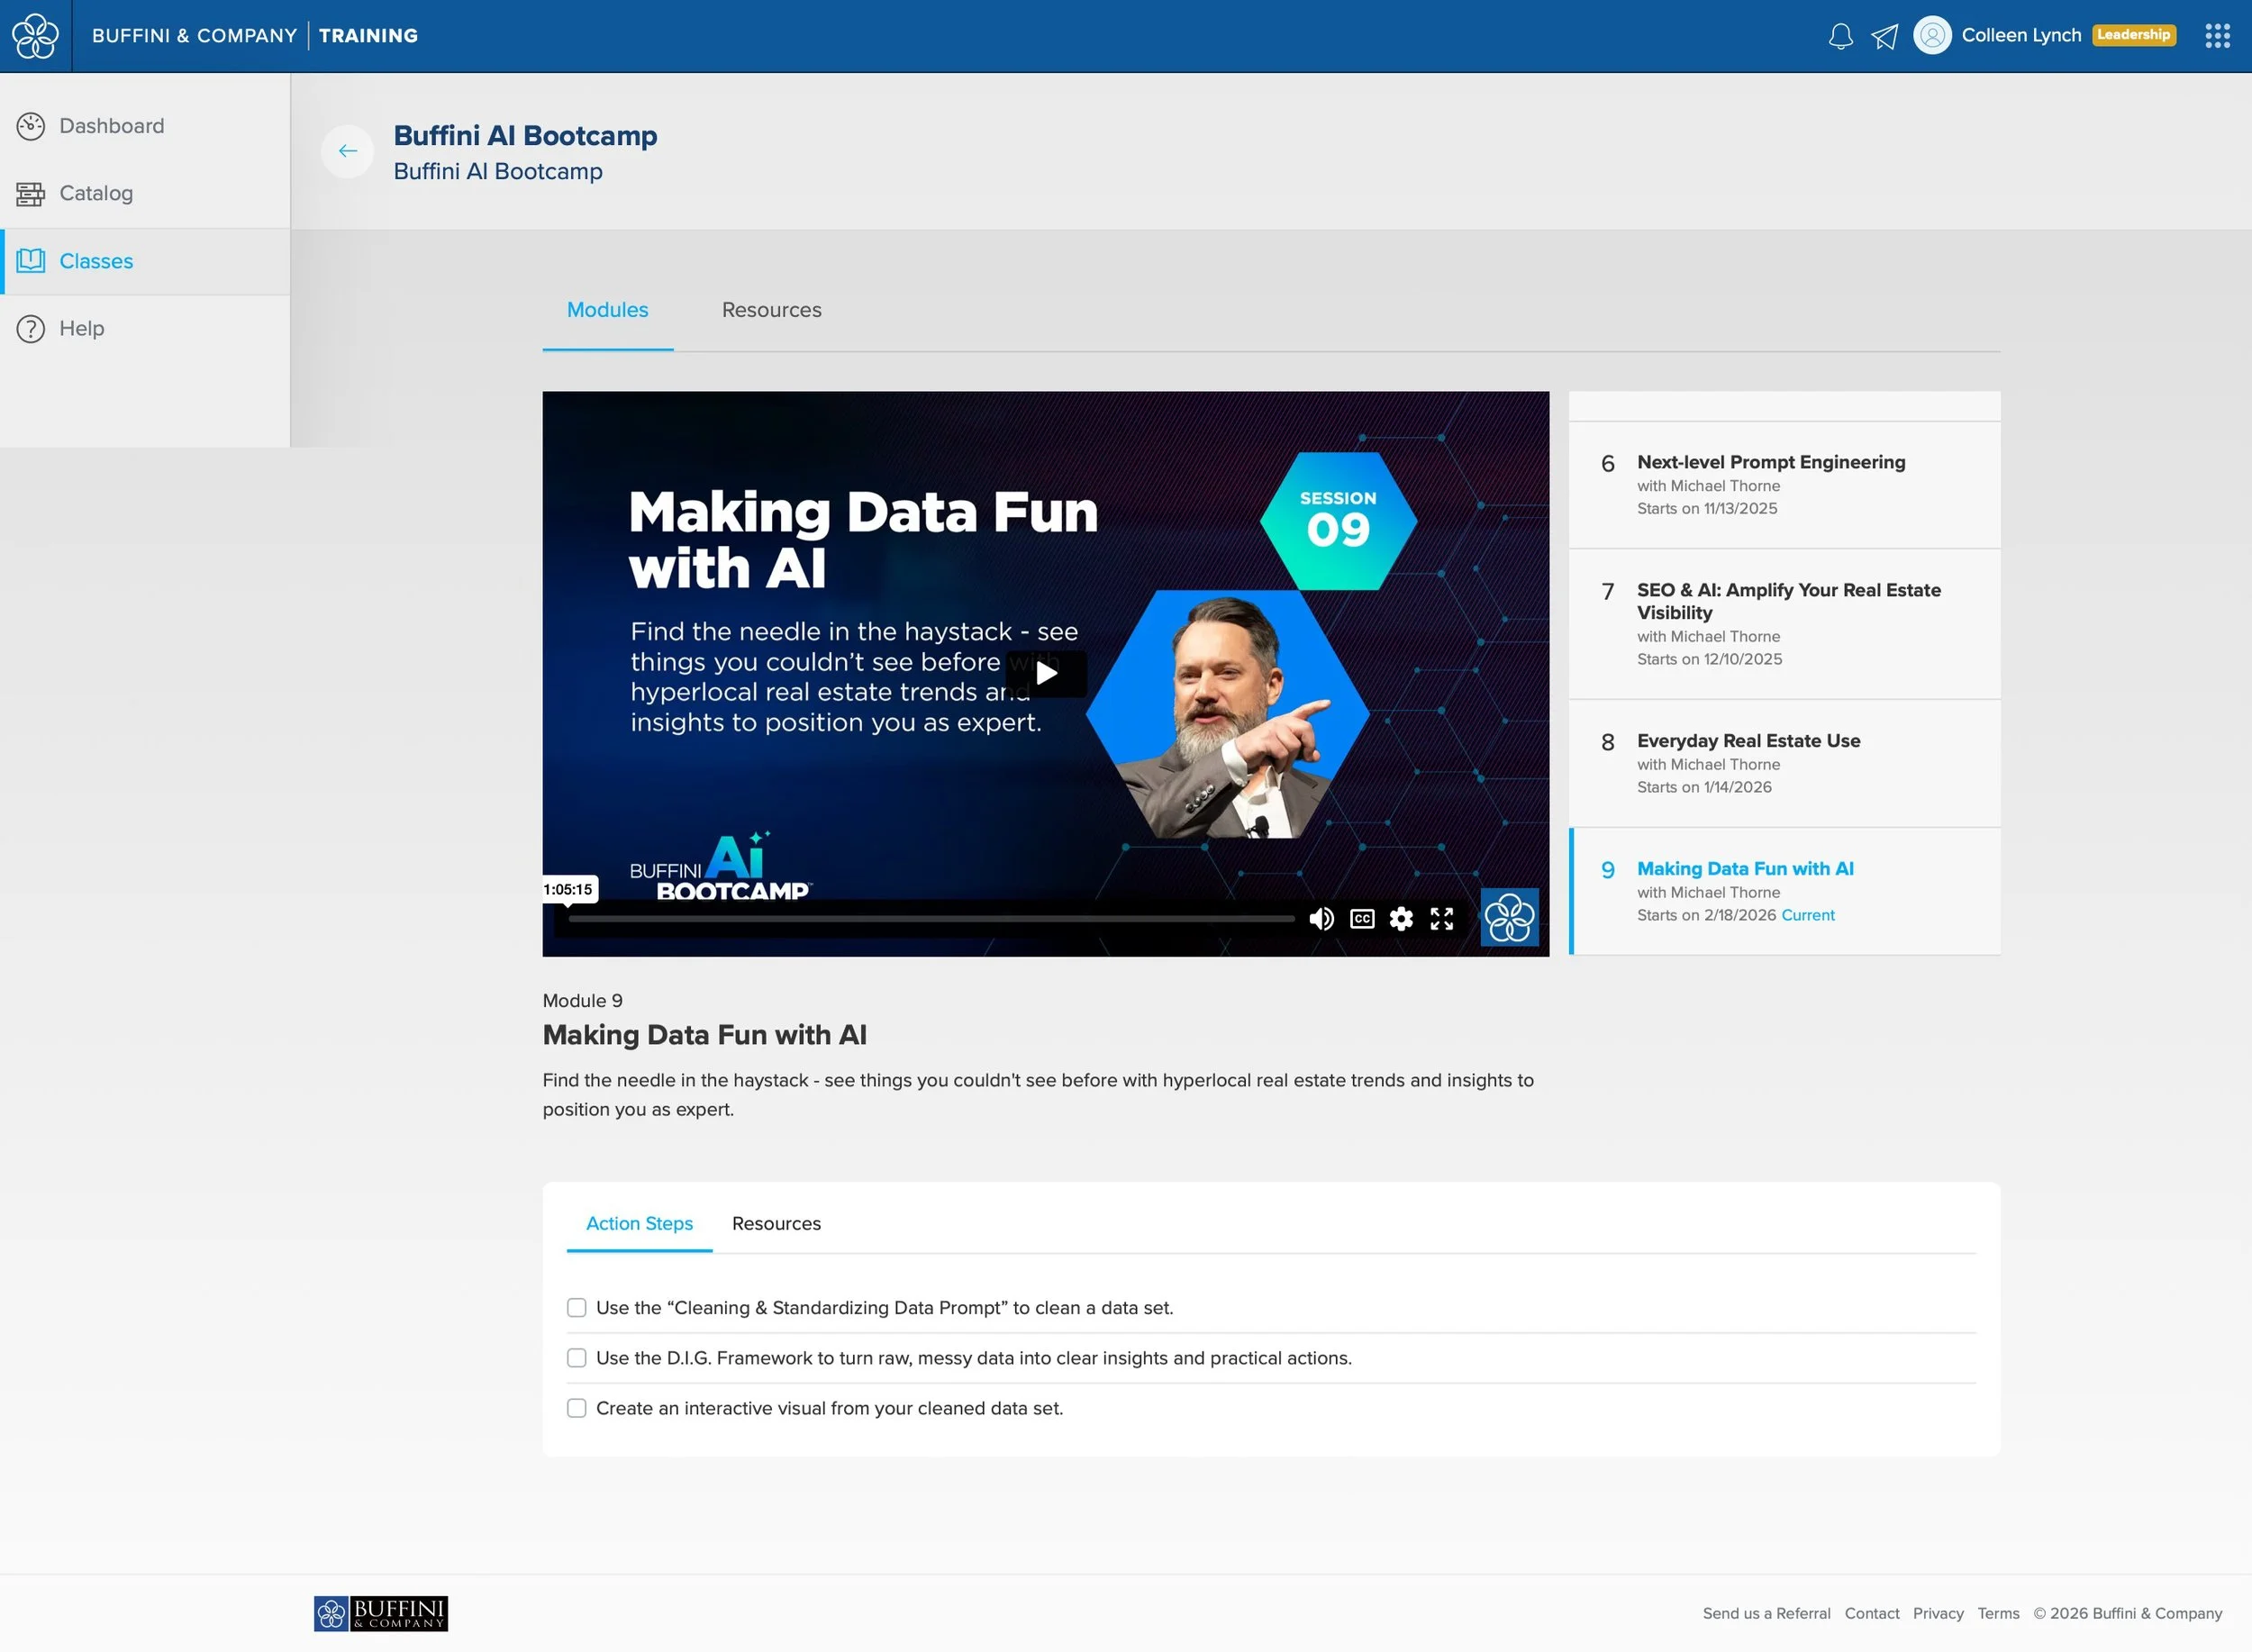Mute the video volume
2252x1652 pixels.
click(x=1321, y=918)
